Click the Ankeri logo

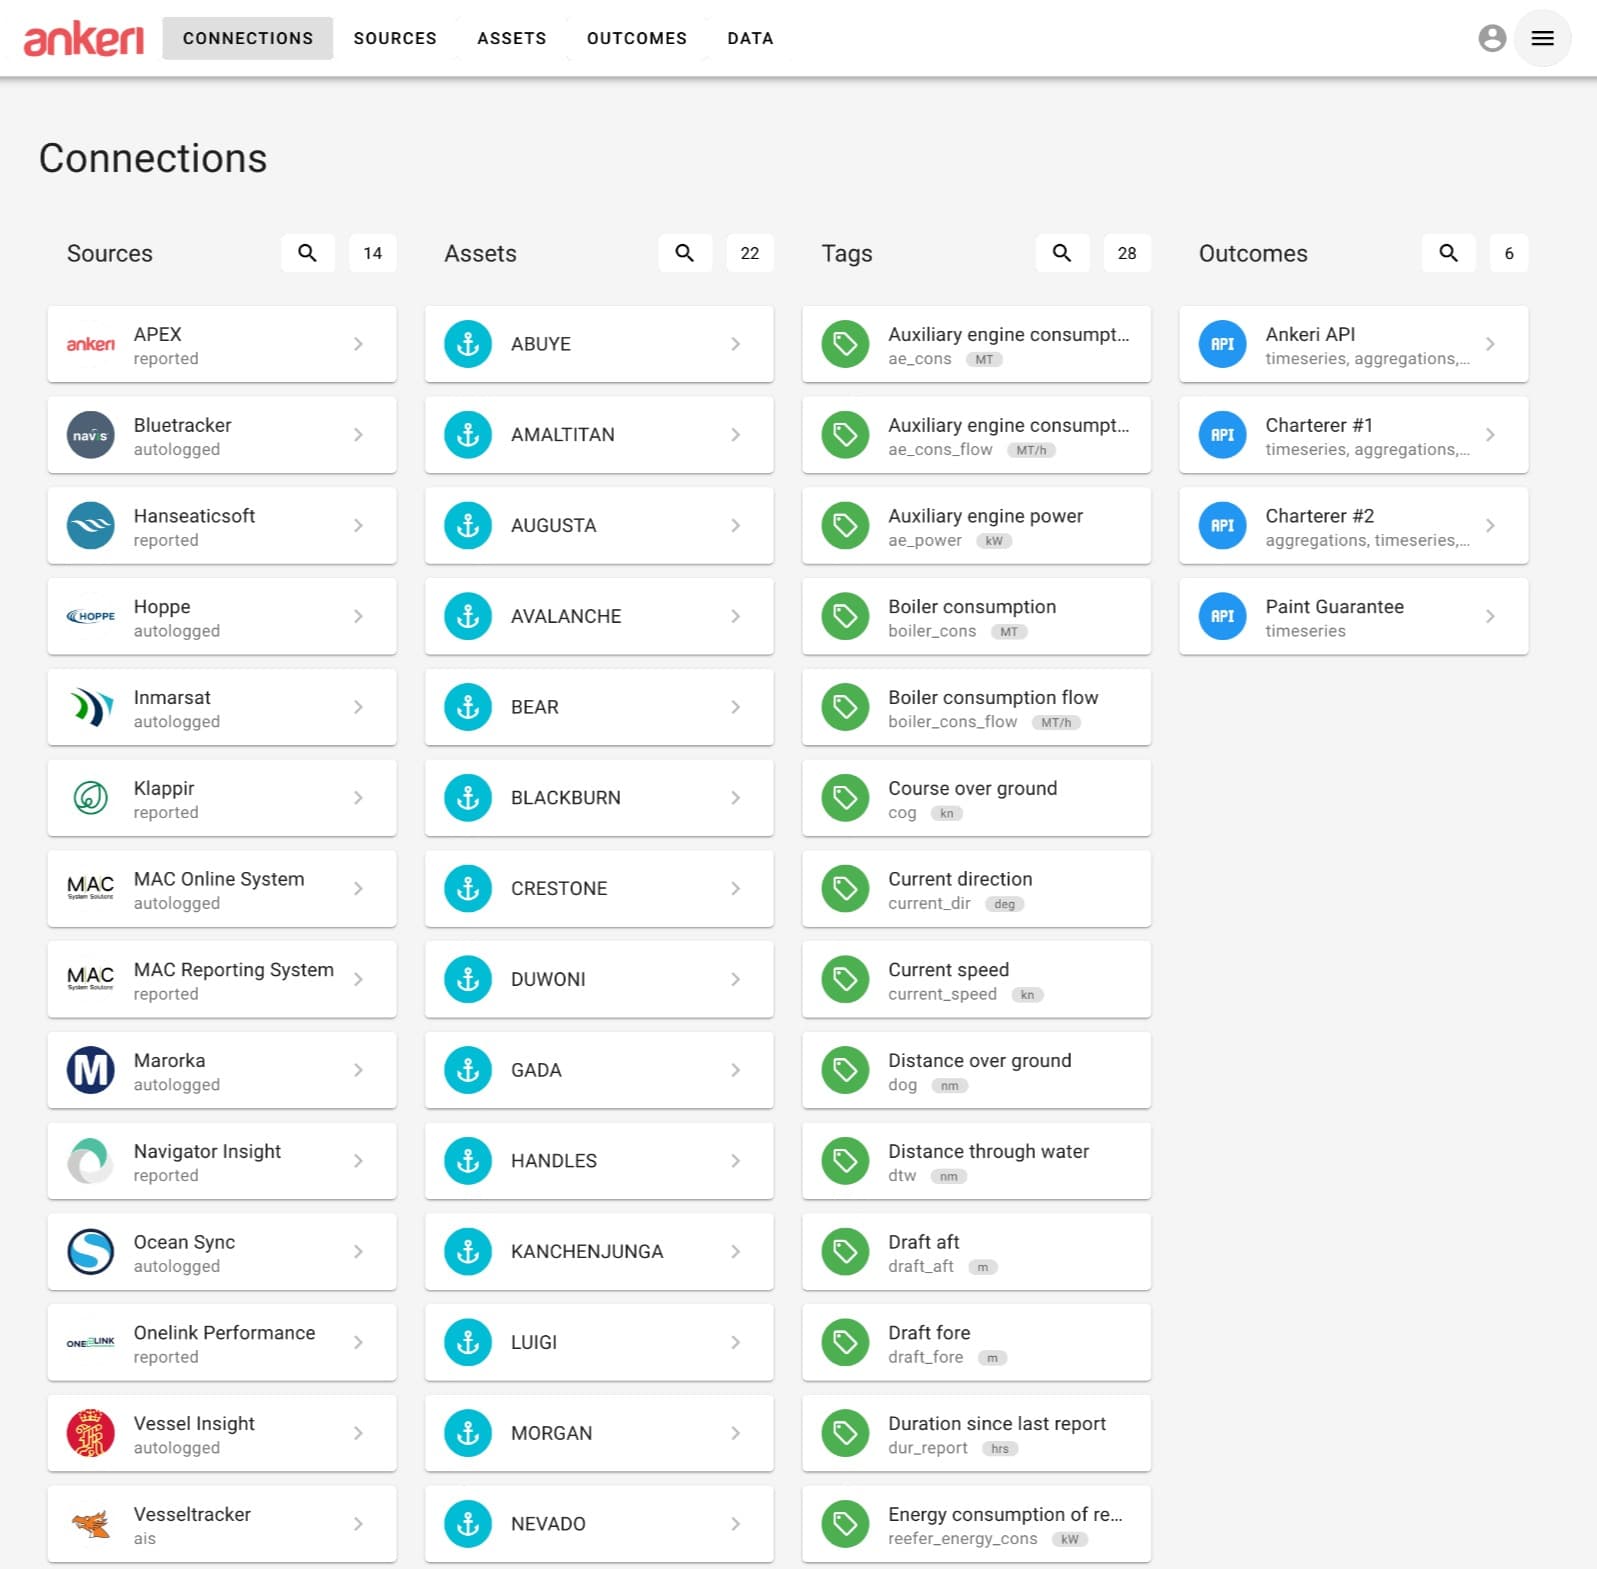tap(84, 38)
